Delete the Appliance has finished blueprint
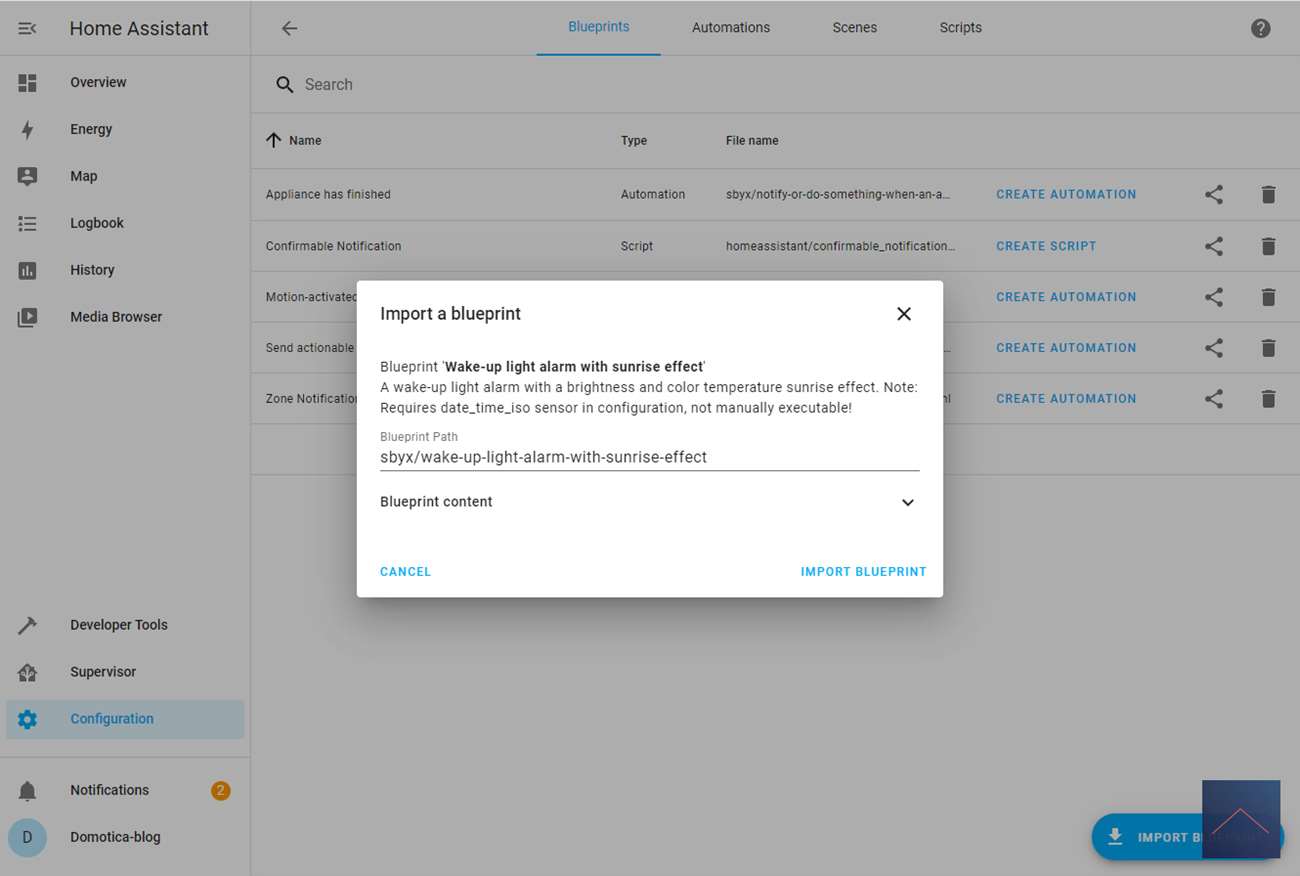This screenshot has height=876, width=1300. point(1268,195)
